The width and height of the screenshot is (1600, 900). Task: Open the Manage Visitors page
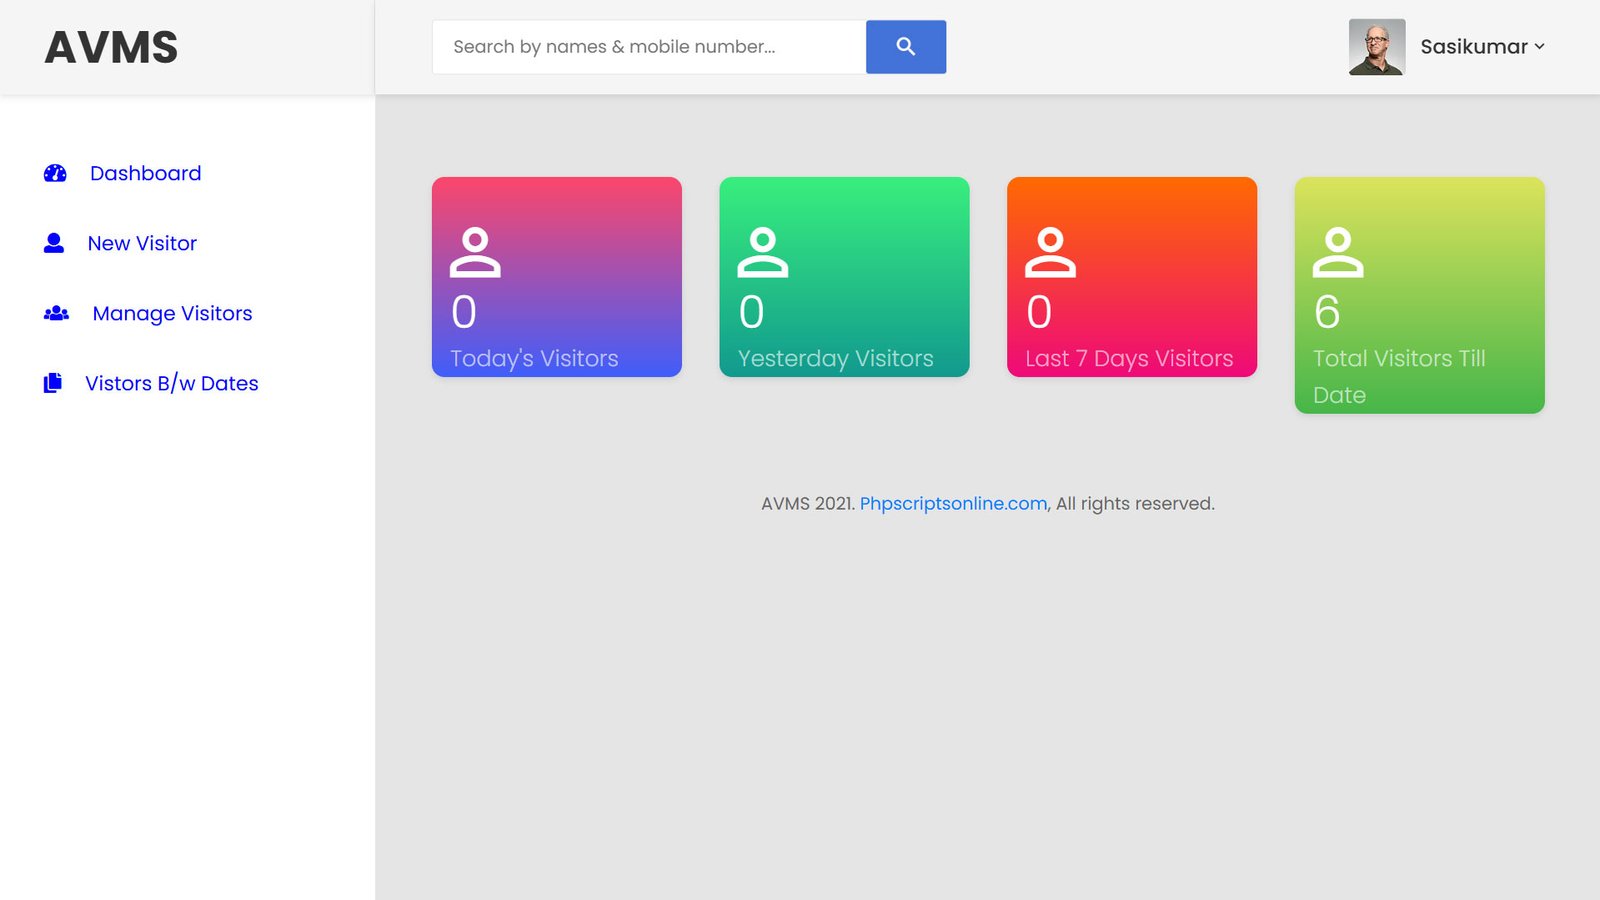[x=172, y=313]
